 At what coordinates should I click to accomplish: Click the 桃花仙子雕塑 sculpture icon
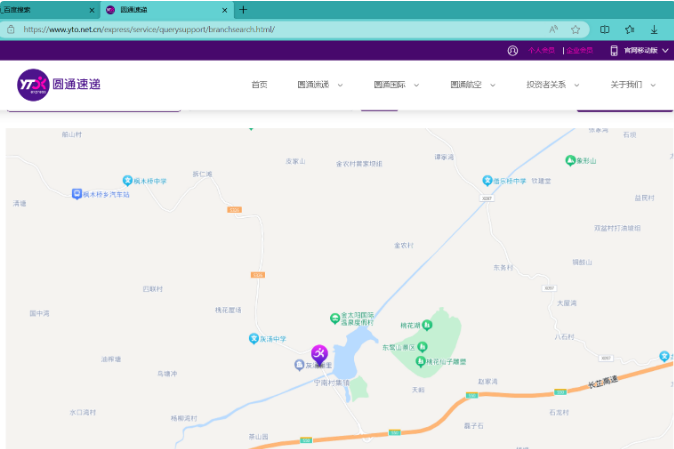(420, 361)
